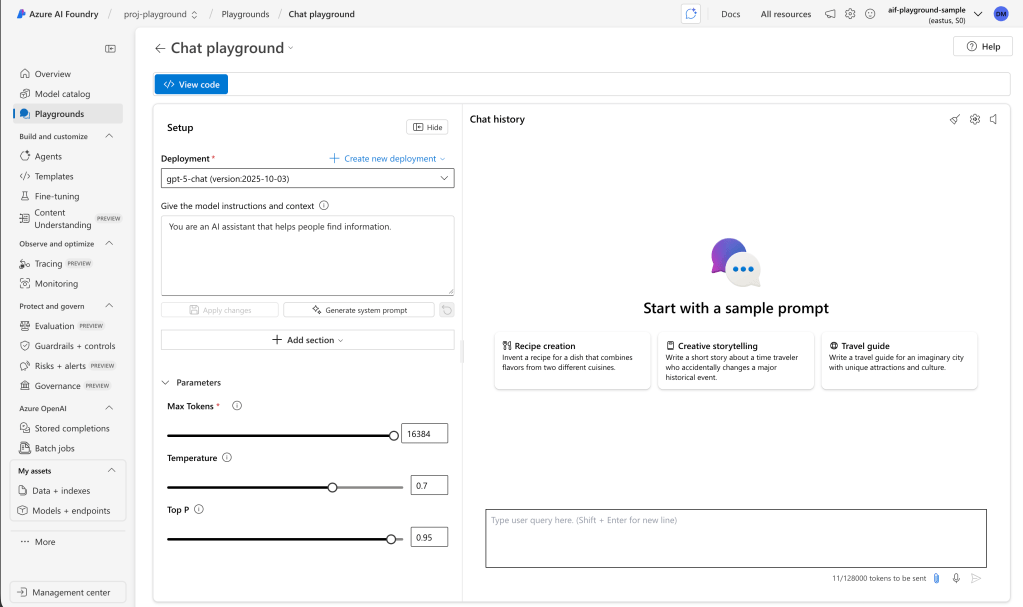
Task: Select Model catalog in the sidebar
Action: coord(58,94)
